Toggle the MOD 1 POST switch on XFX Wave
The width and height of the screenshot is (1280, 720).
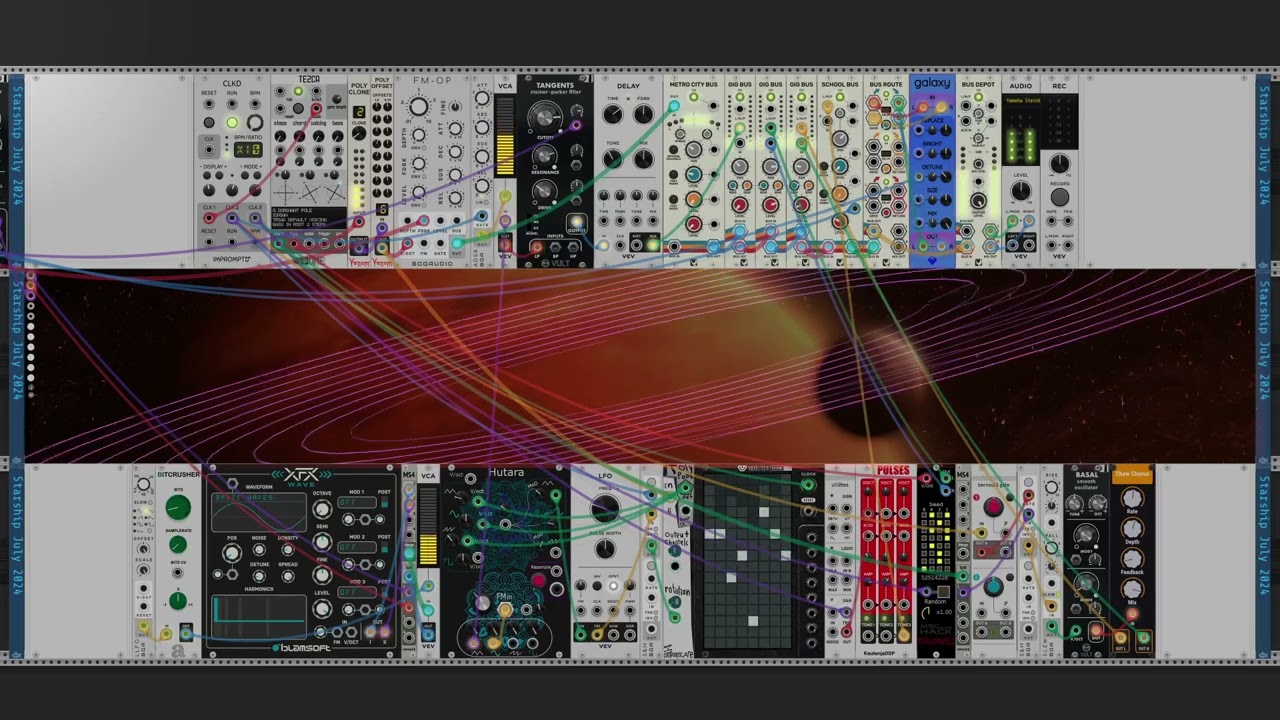[x=384, y=502]
